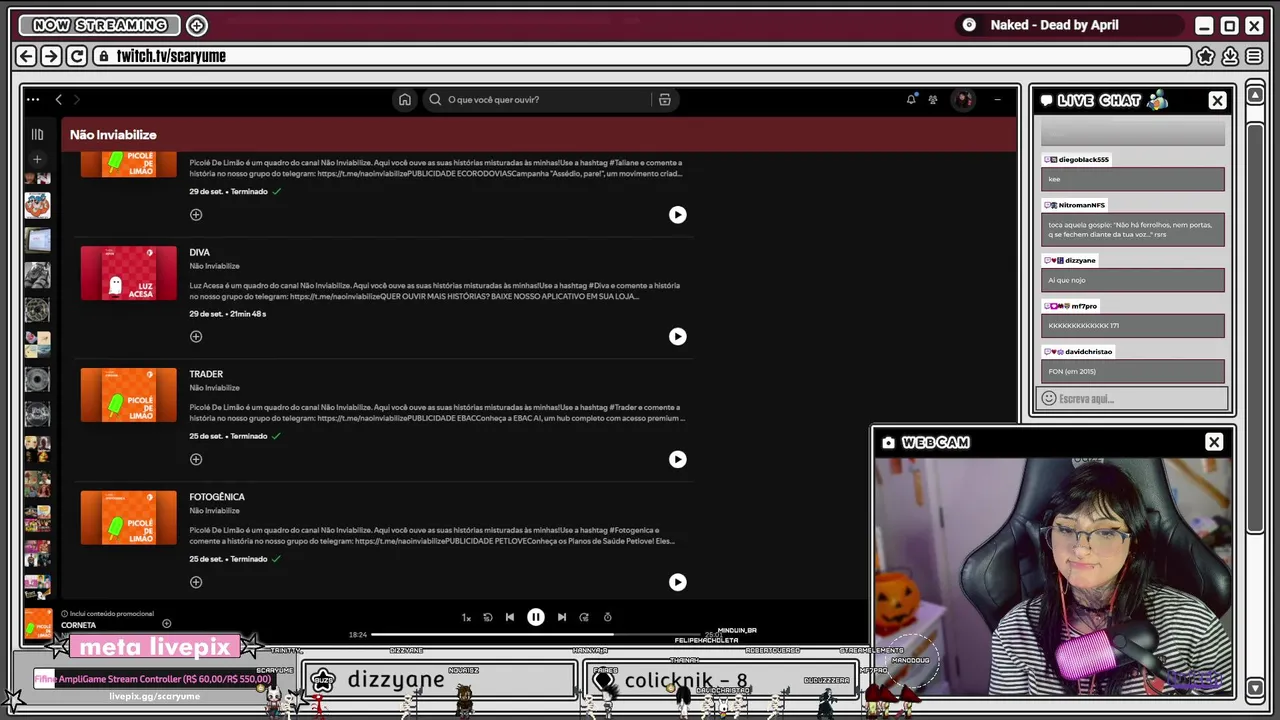Change playback speed 1x
Image resolution: width=1280 pixels, height=720 pixels.
(466, 618)
